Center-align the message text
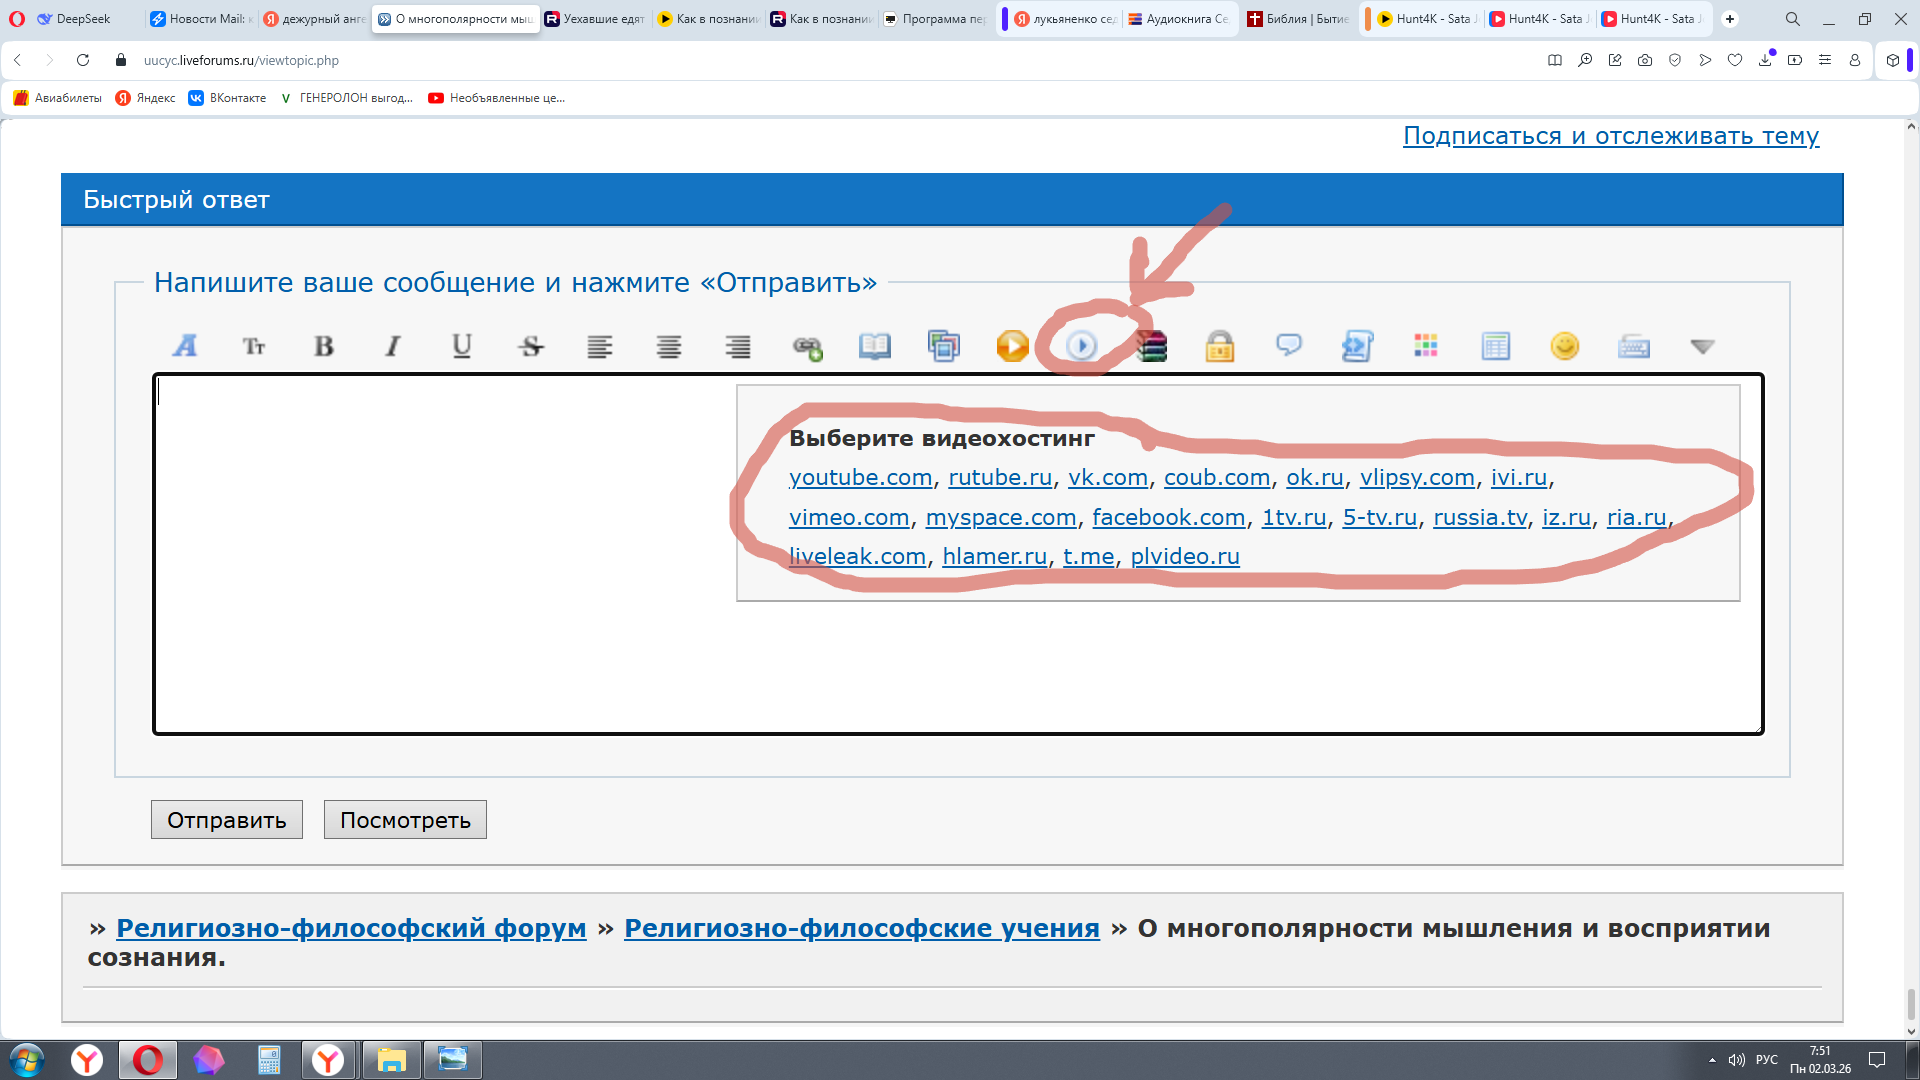Viewport: 1920px width, 1080px height. pyautogui.click(x=669, y=346)
